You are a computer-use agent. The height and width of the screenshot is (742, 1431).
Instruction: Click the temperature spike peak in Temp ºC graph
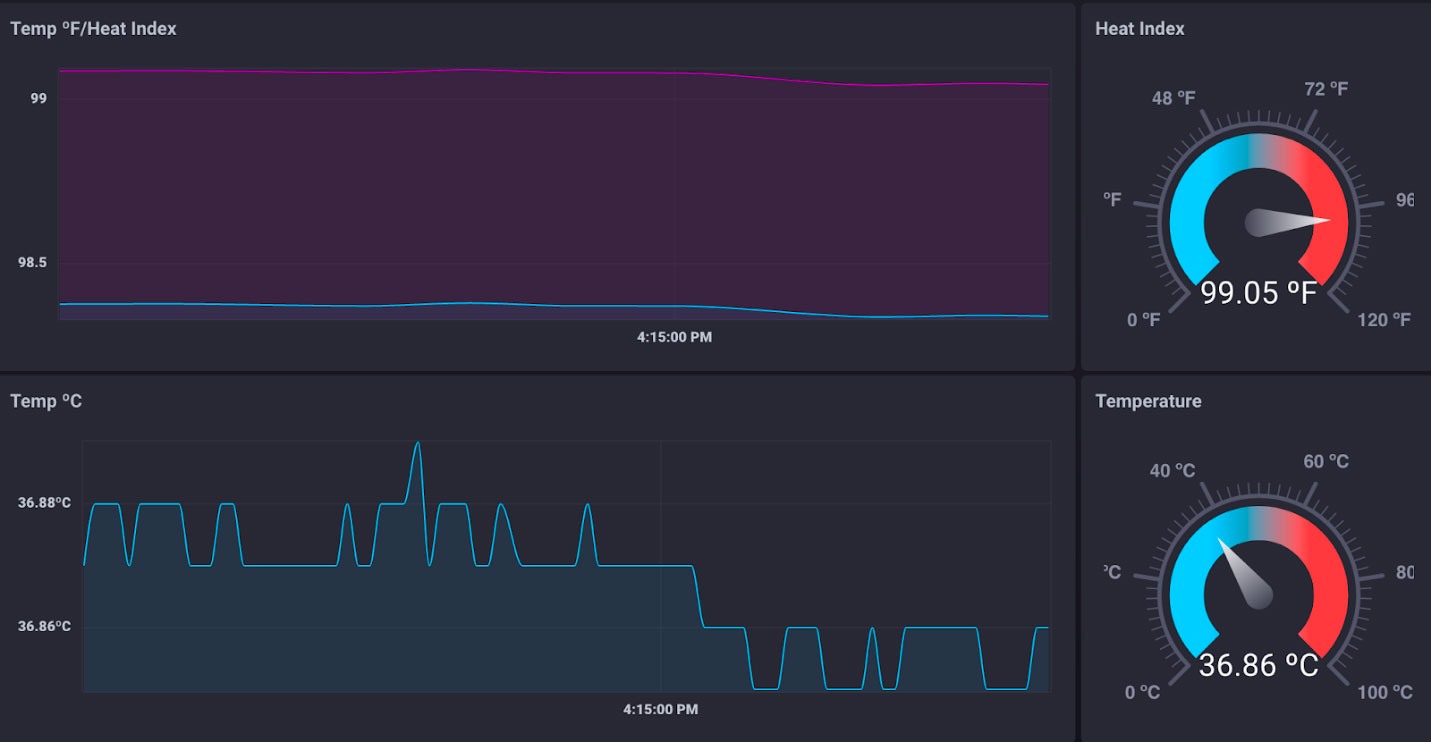click(x=419, y=441)
